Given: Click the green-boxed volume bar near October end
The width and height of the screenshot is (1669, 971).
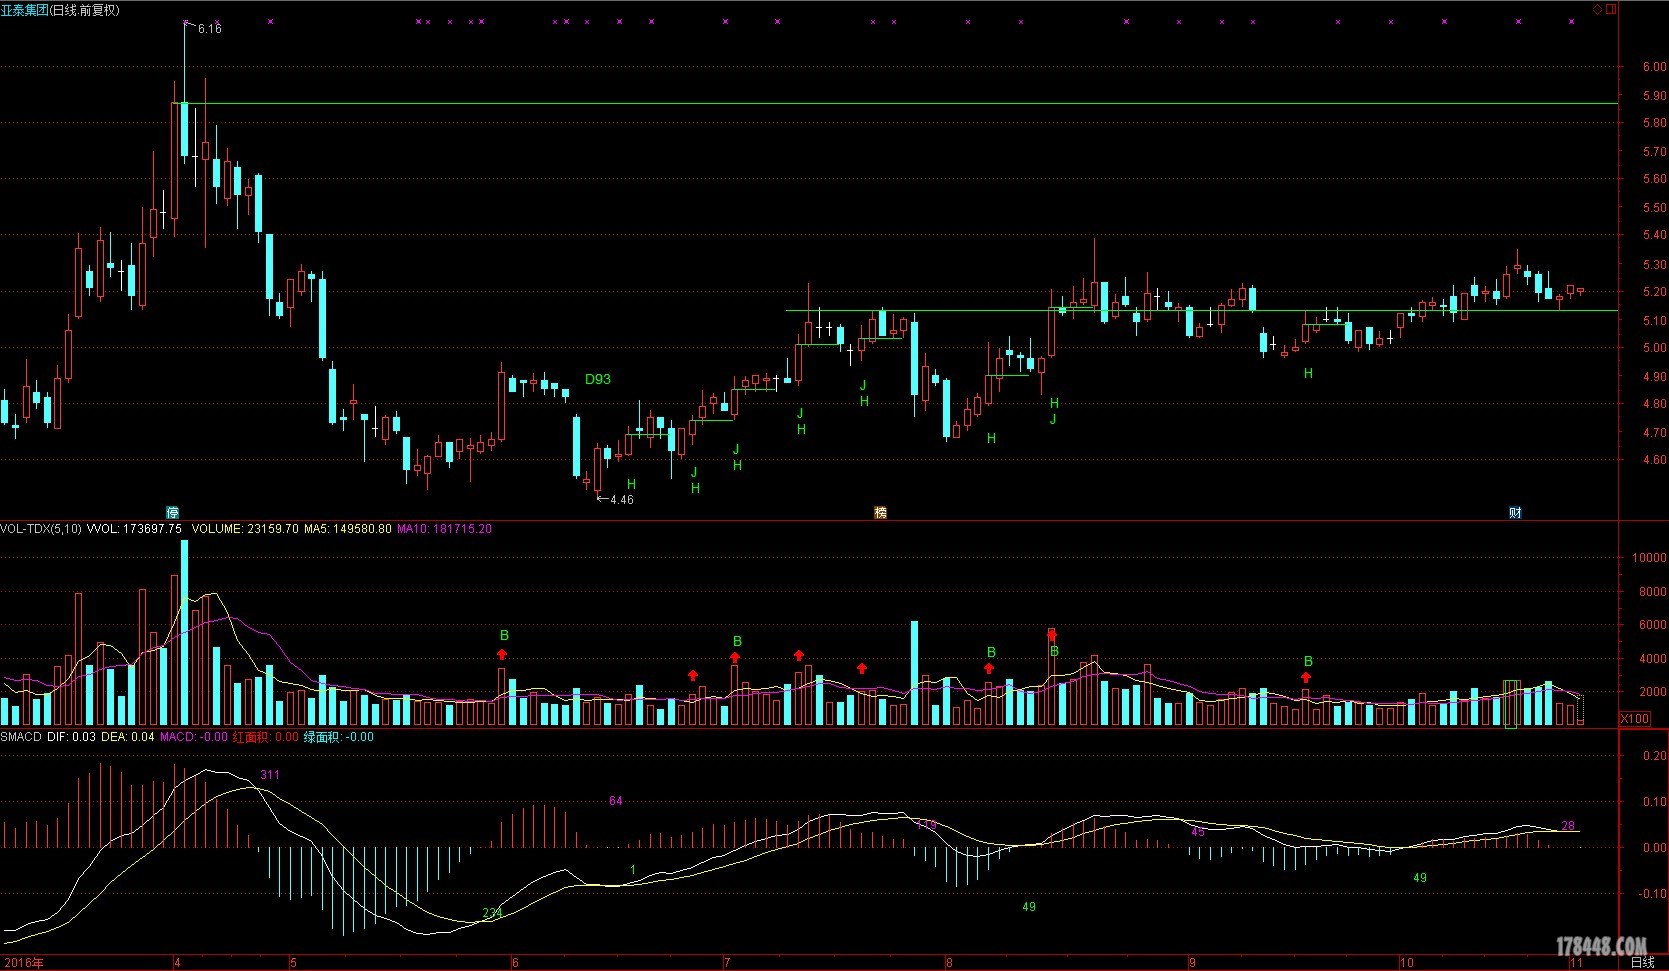Looking at the screenshot, I should [1511, 703].
